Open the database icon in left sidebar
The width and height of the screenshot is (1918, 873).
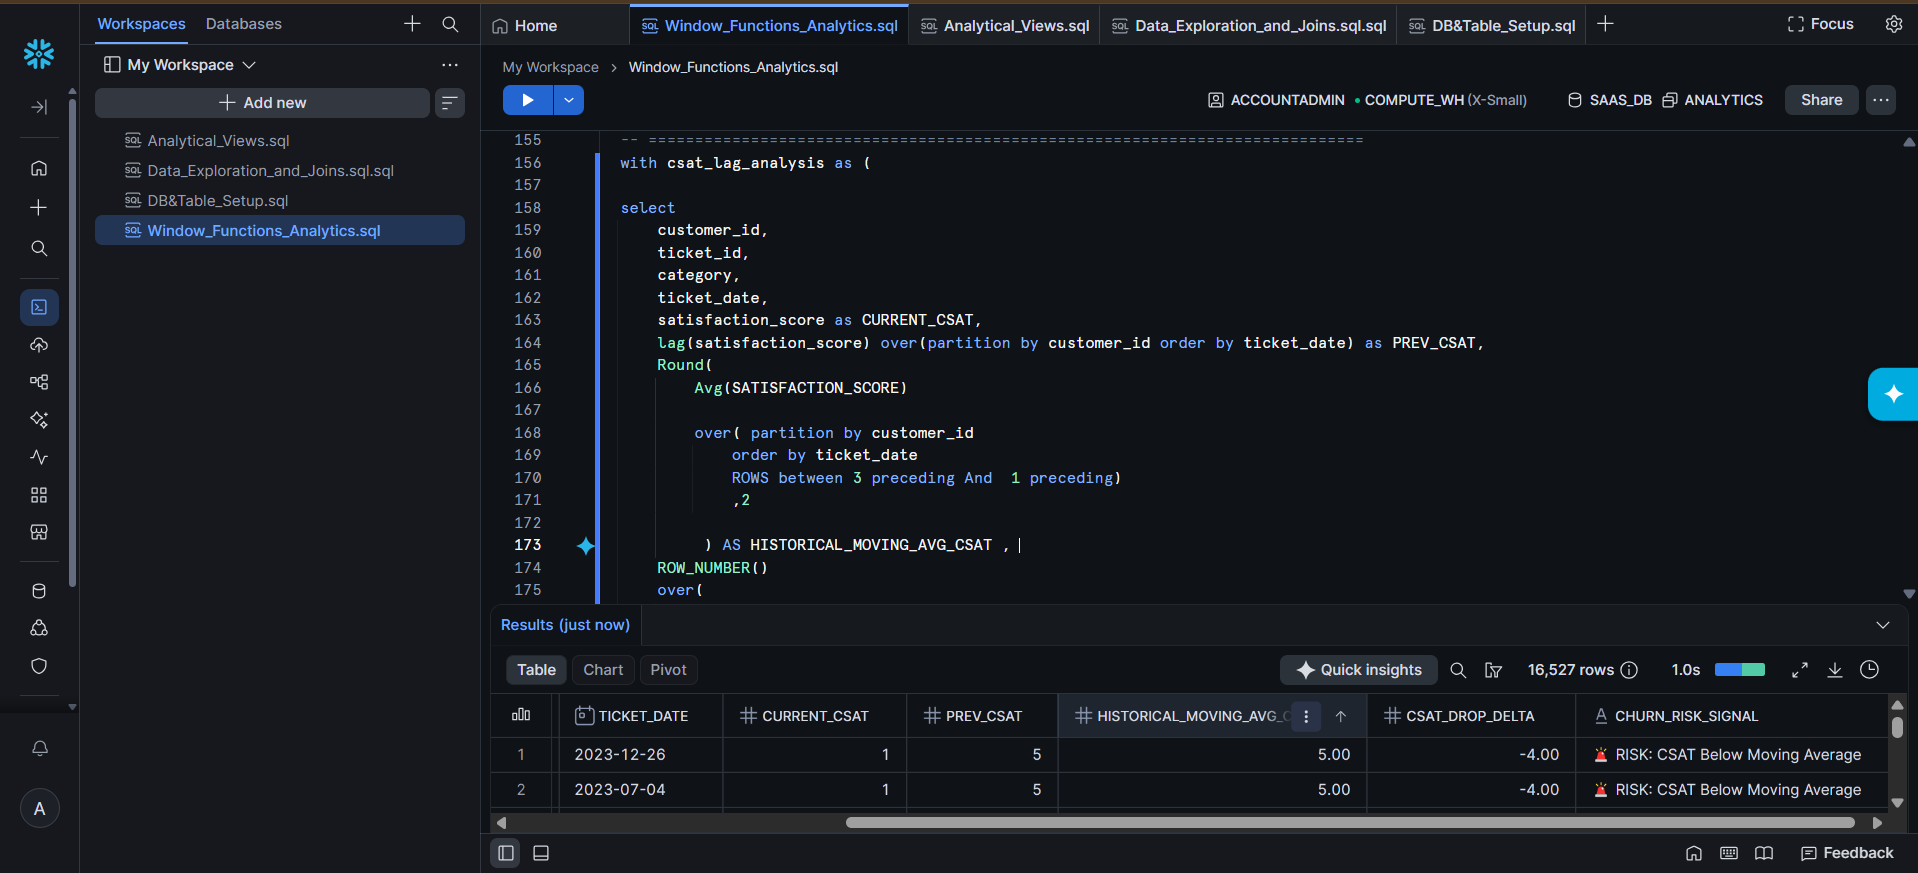tap(39, 591)
